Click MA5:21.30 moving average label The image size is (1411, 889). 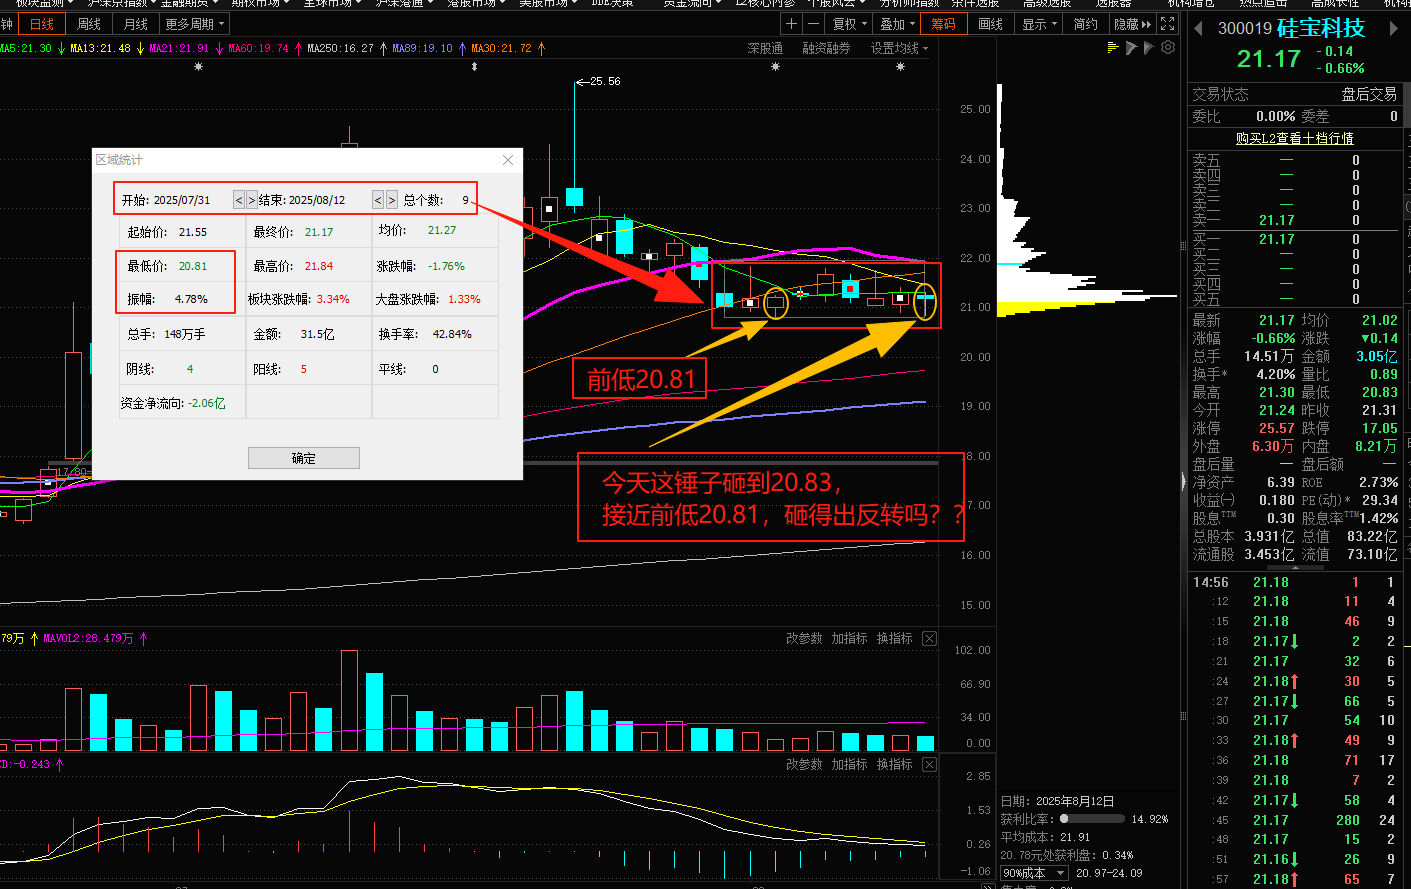coord(25,48)
